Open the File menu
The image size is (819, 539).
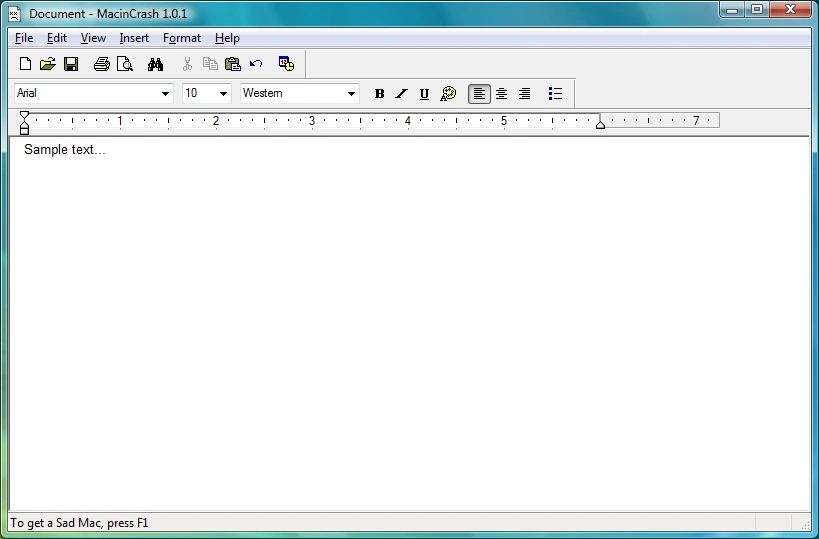point(24,38)
